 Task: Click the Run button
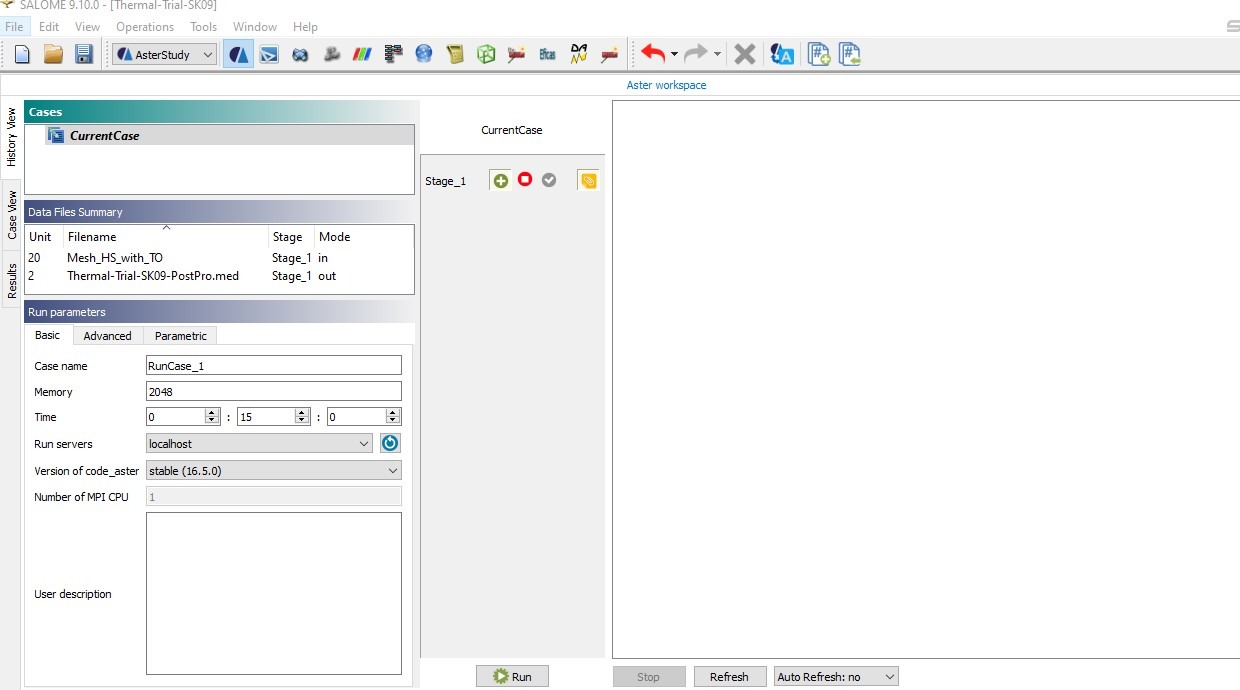tap(512, 677)
